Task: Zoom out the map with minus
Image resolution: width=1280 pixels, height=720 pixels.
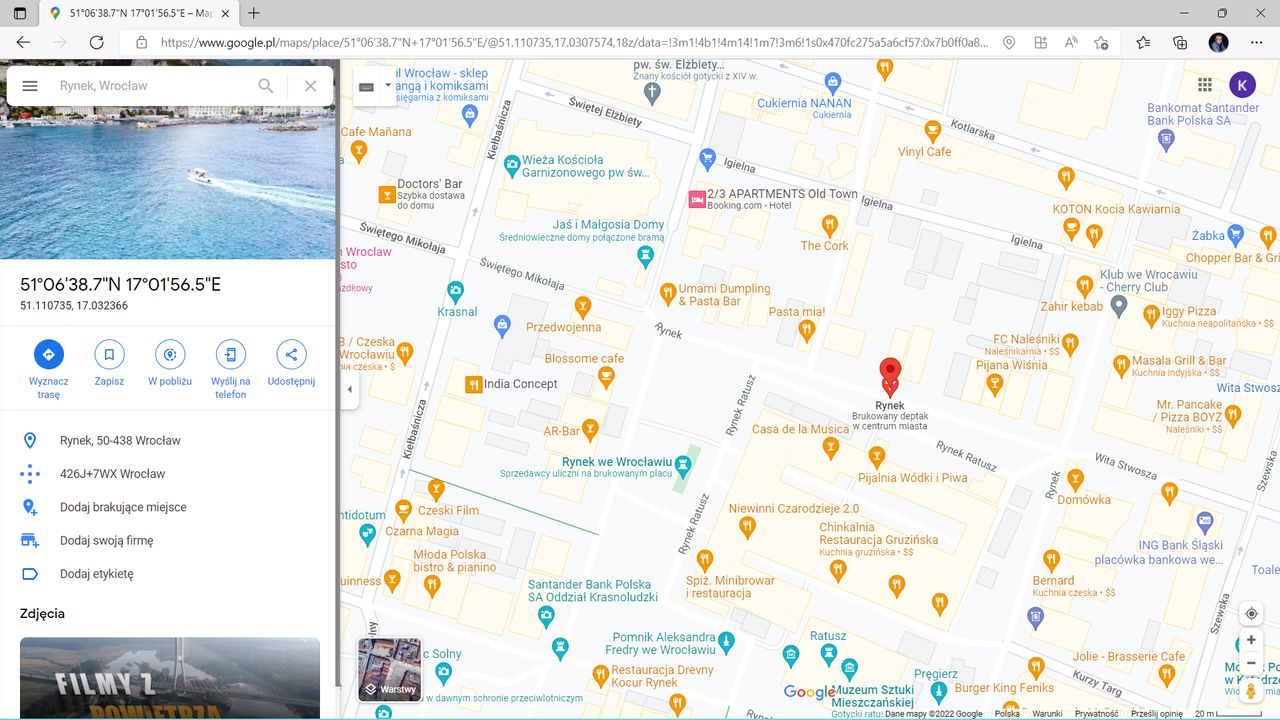Action: (x=1251, y=663)
